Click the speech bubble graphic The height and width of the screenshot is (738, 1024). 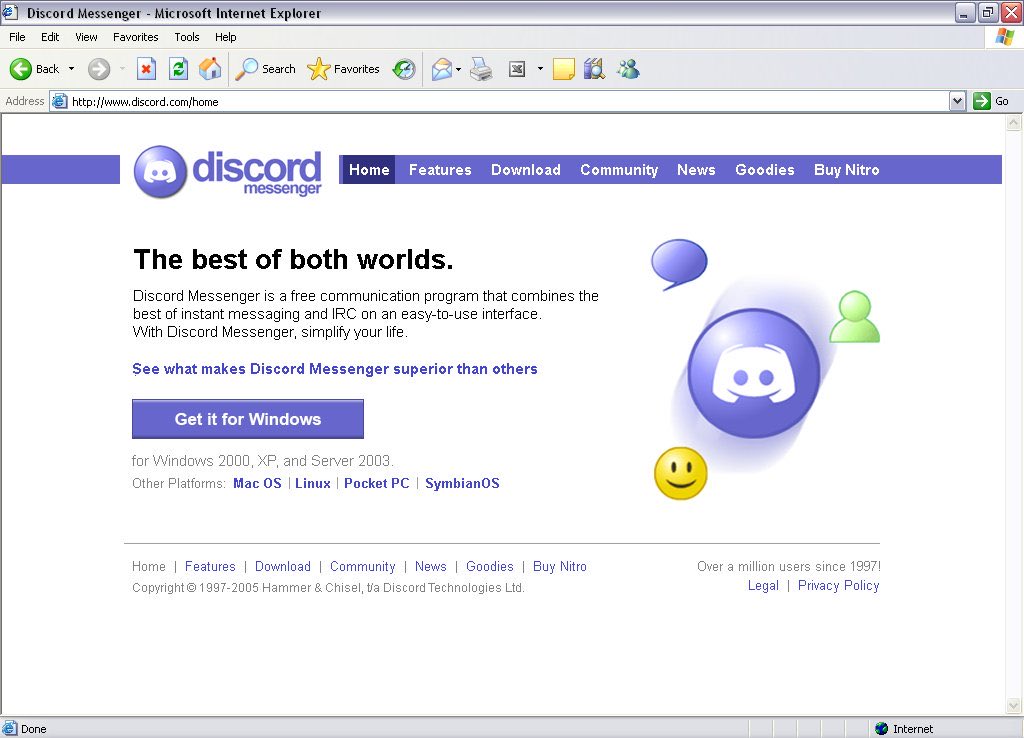click(679, 263)
